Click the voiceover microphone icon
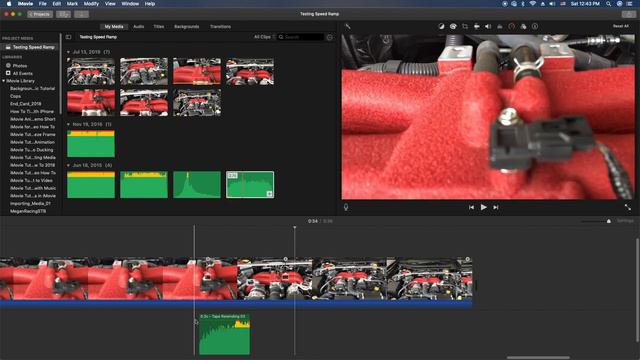This screenshot has width=640, height=360. pos(346,207)
